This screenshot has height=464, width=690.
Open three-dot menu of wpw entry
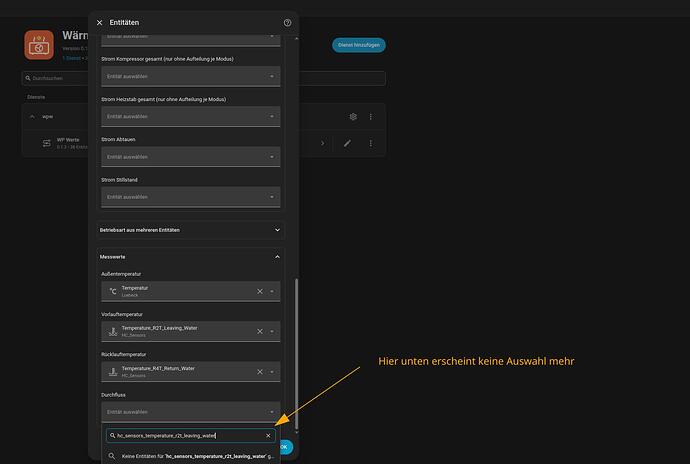coord(371,117)
